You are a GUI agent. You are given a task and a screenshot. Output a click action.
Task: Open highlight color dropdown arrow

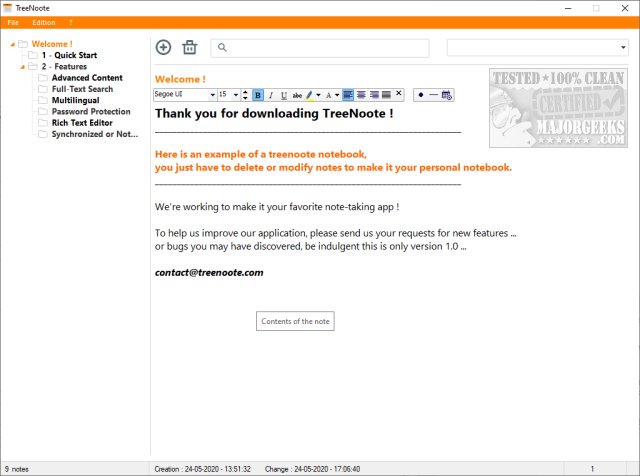coord(318,95)
